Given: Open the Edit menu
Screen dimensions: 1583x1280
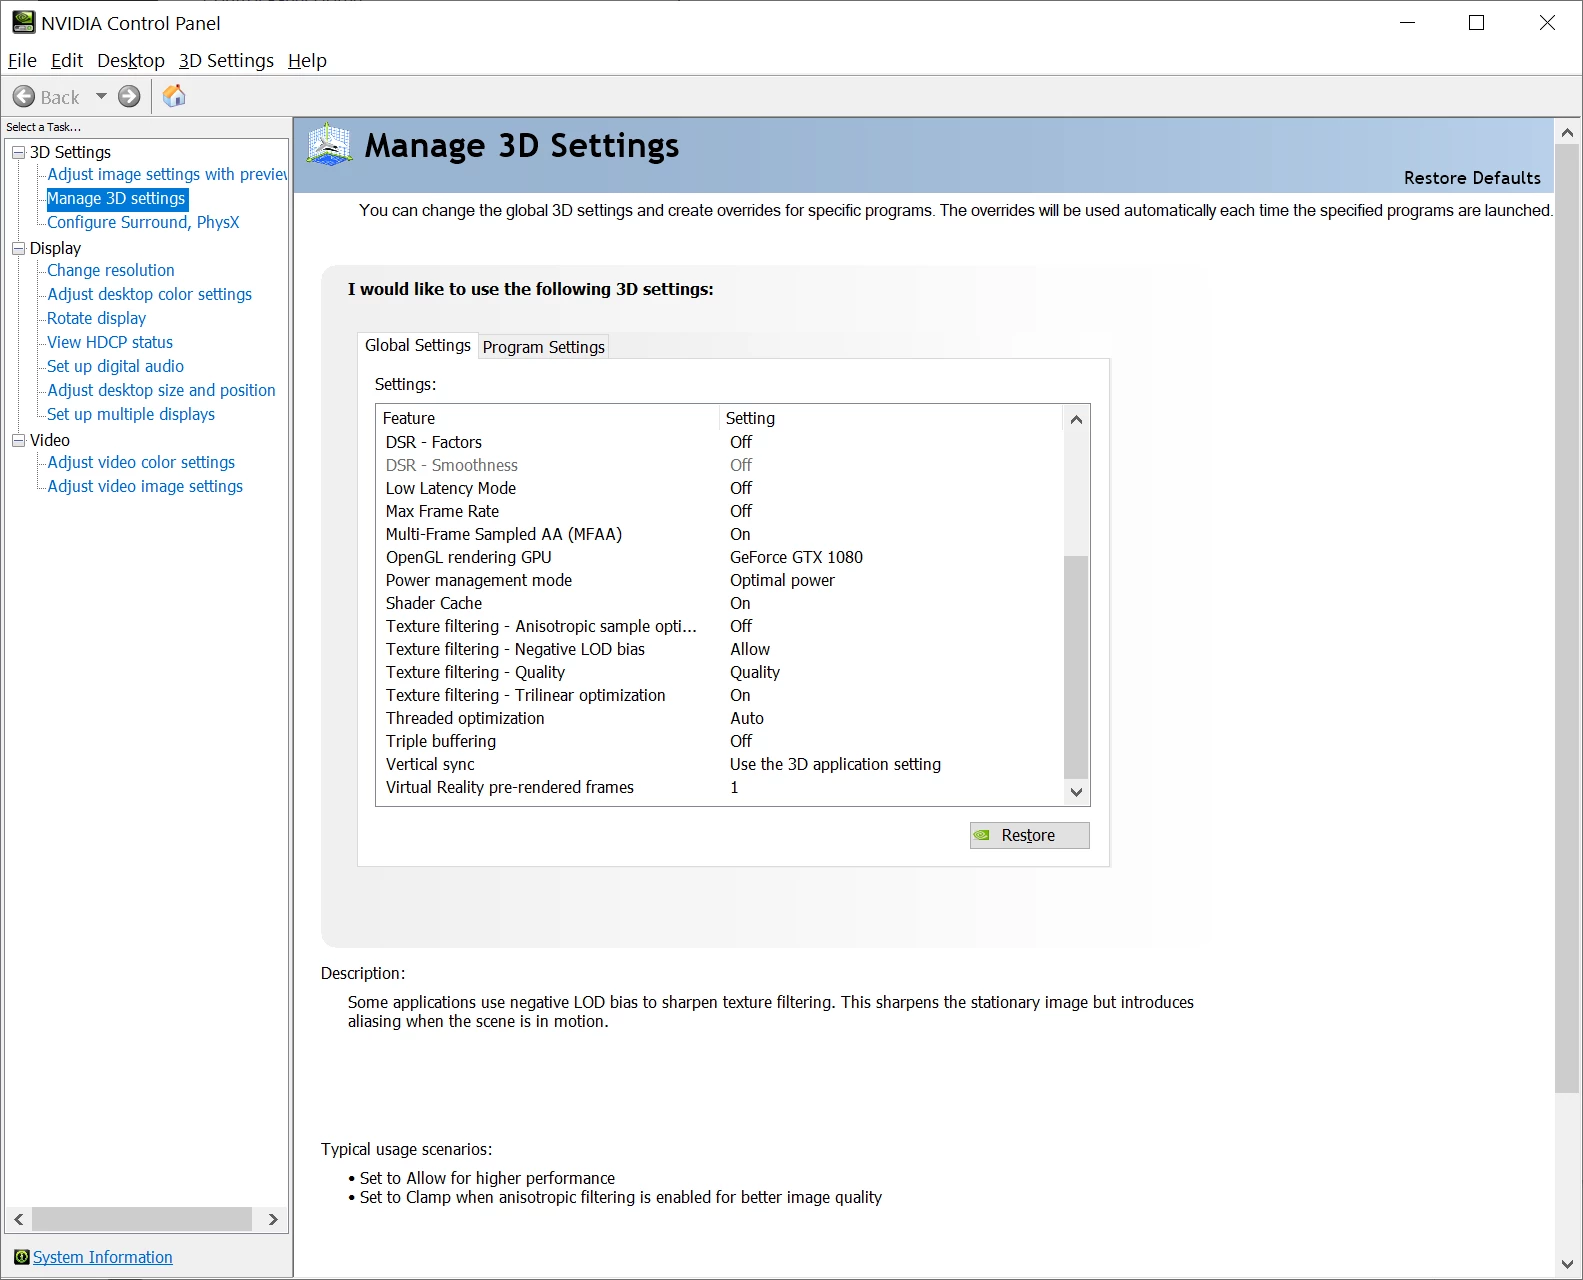Looking at the screenshot, I should pos(67,60).
